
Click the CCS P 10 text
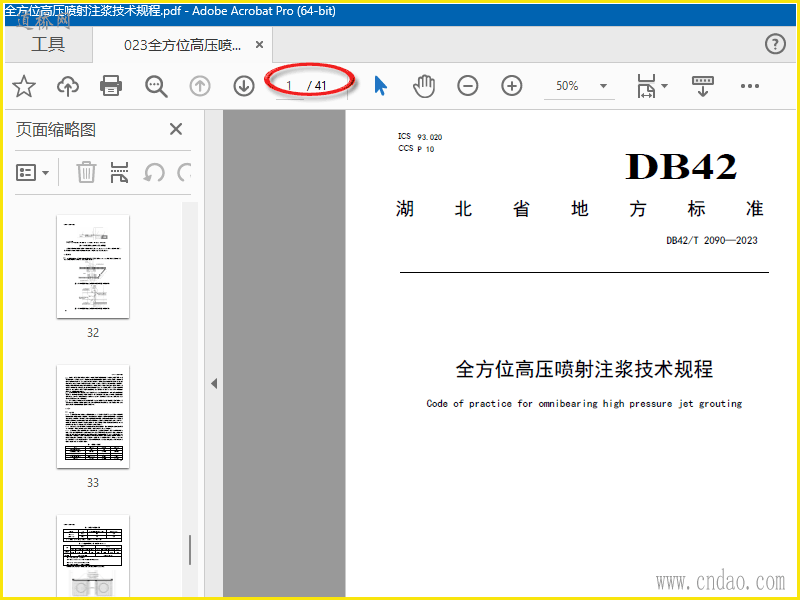[x=416, y=148]
